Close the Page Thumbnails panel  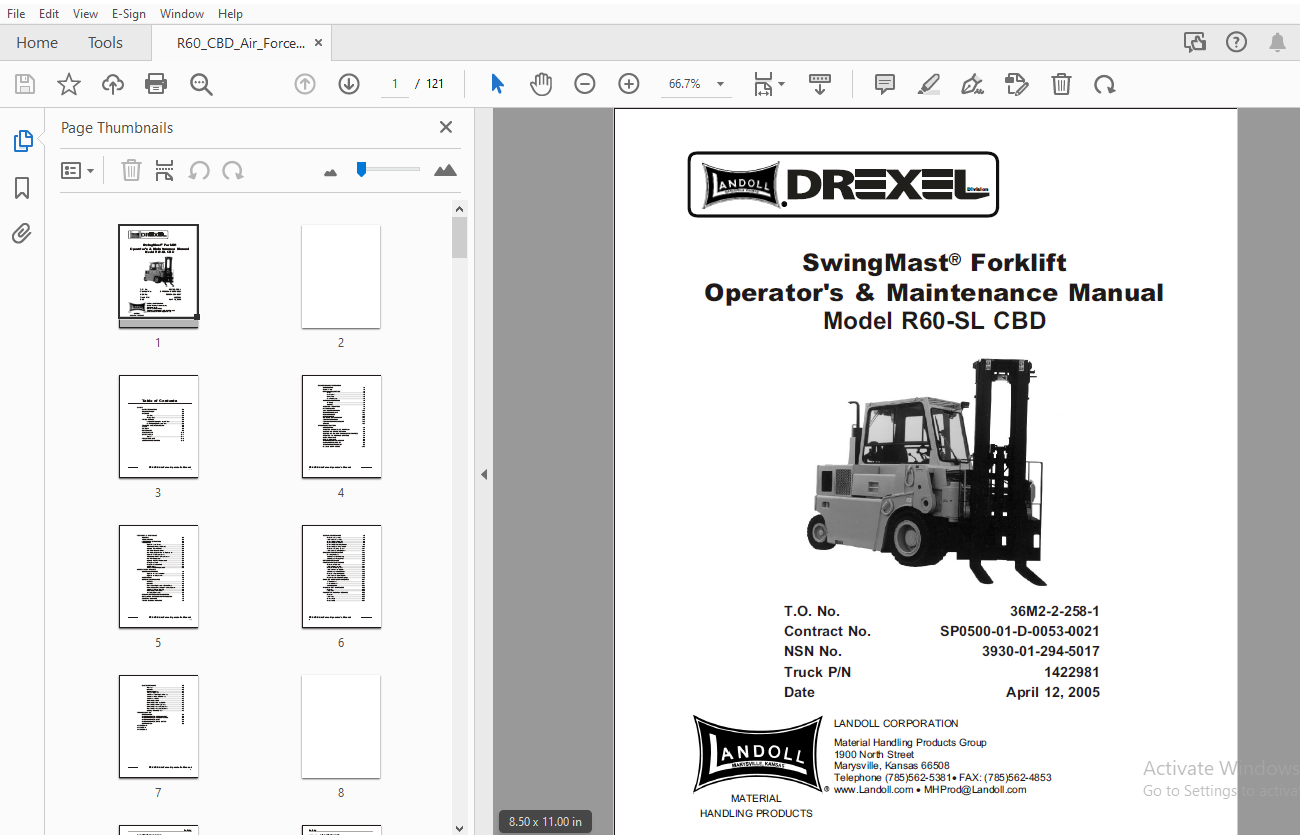(446, 127)
